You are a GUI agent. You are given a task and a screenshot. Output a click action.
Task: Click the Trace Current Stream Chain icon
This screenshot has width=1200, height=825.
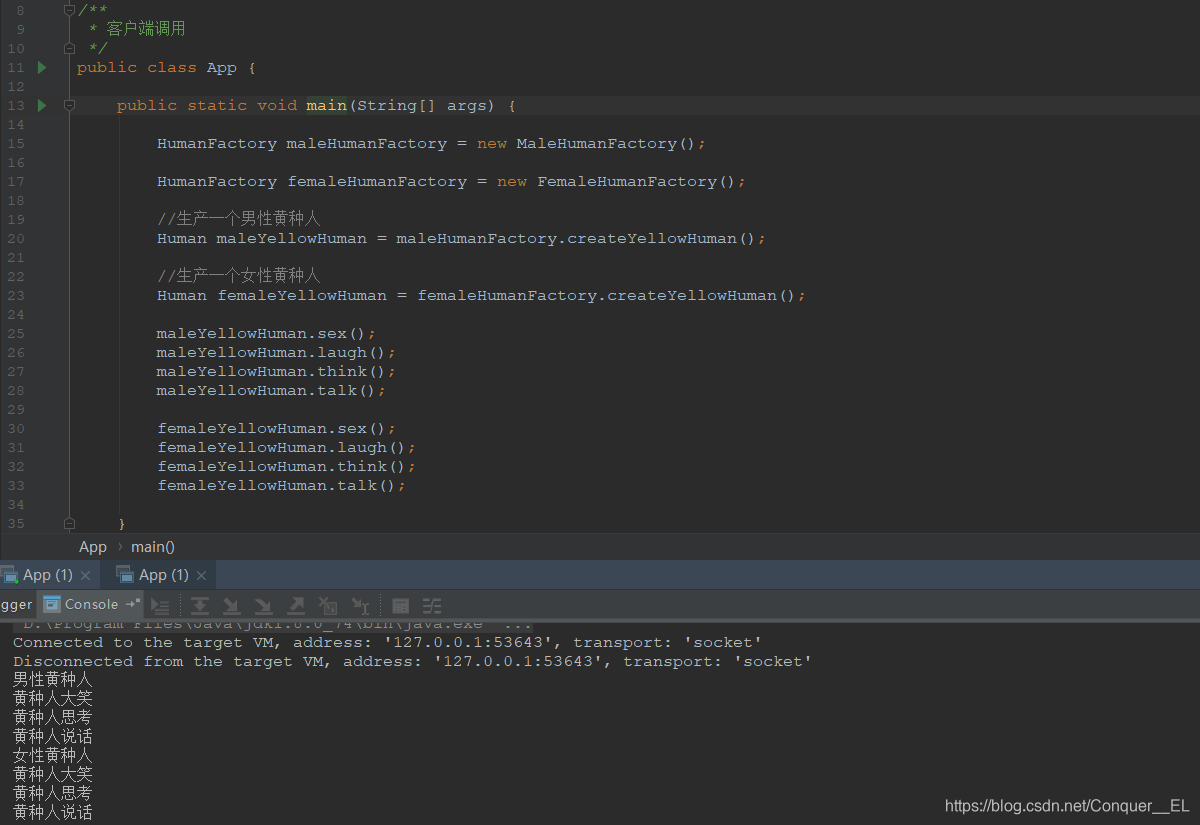point(432,605)
